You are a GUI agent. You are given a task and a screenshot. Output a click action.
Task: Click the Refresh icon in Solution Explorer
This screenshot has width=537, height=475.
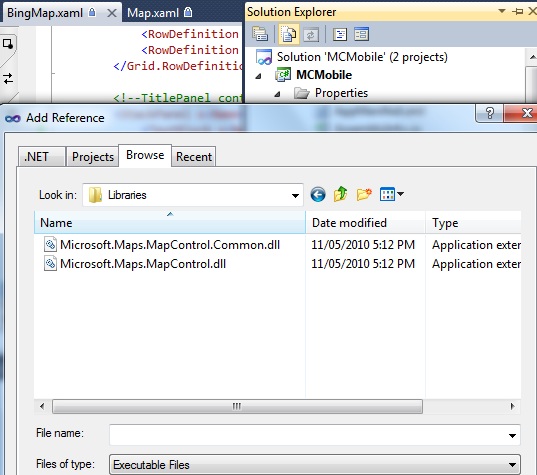(x=311, y=35)
